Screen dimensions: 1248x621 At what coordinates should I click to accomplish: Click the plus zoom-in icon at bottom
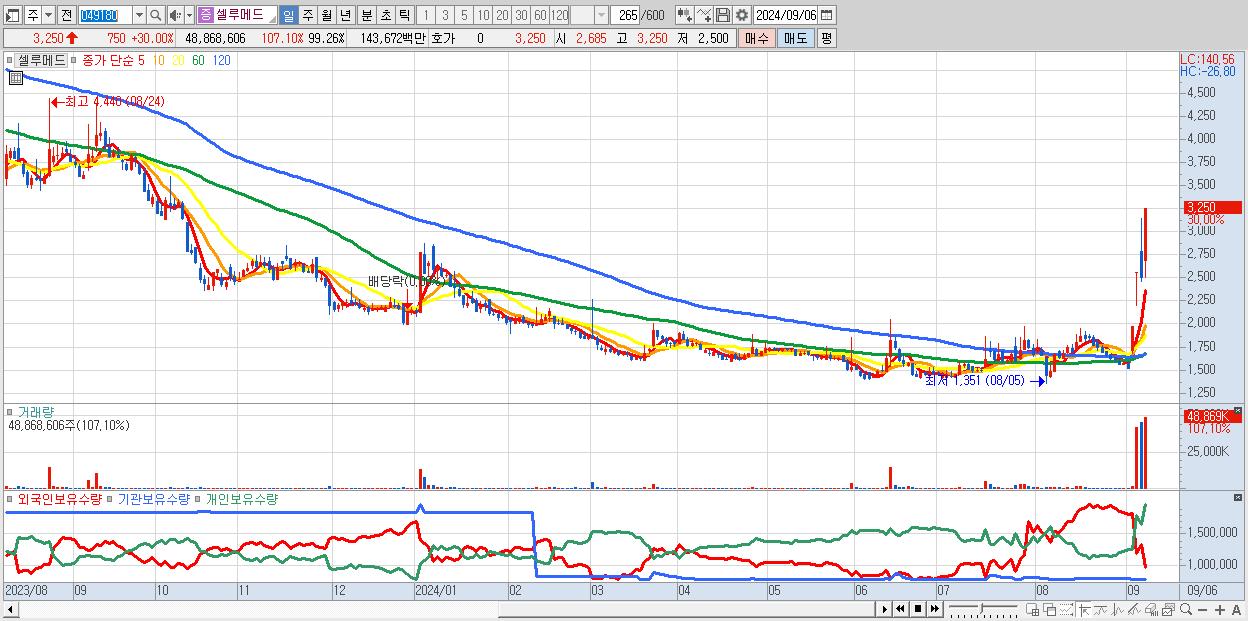click(1219, 609)
